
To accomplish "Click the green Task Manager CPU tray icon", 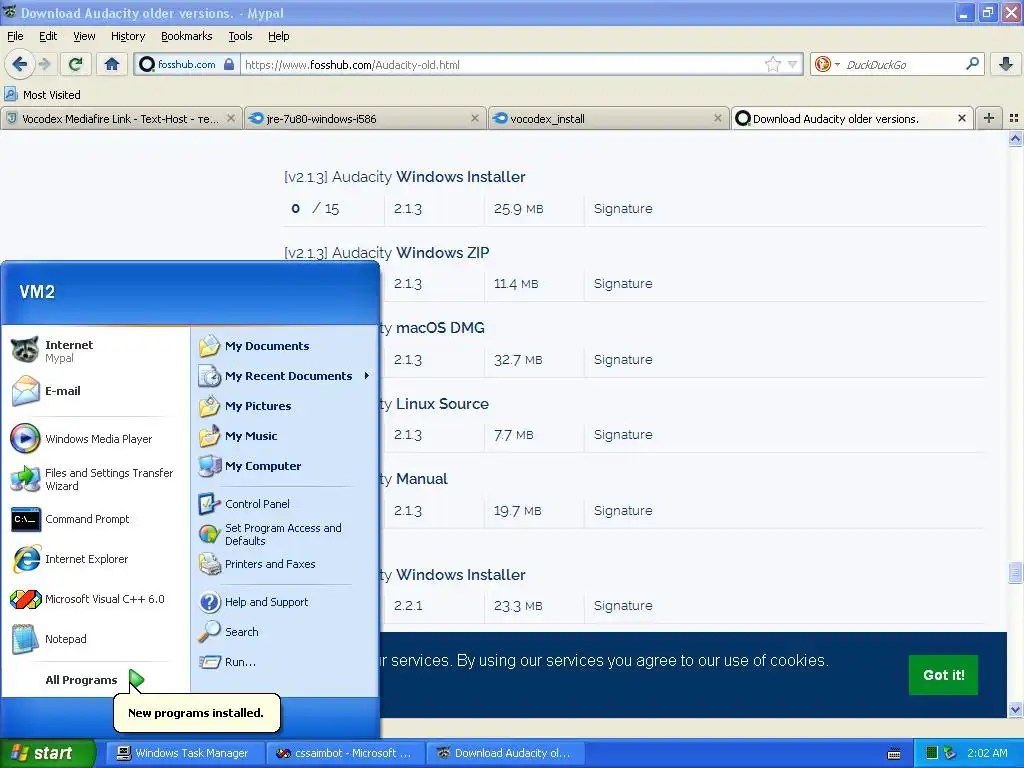I will click(932, 753).
